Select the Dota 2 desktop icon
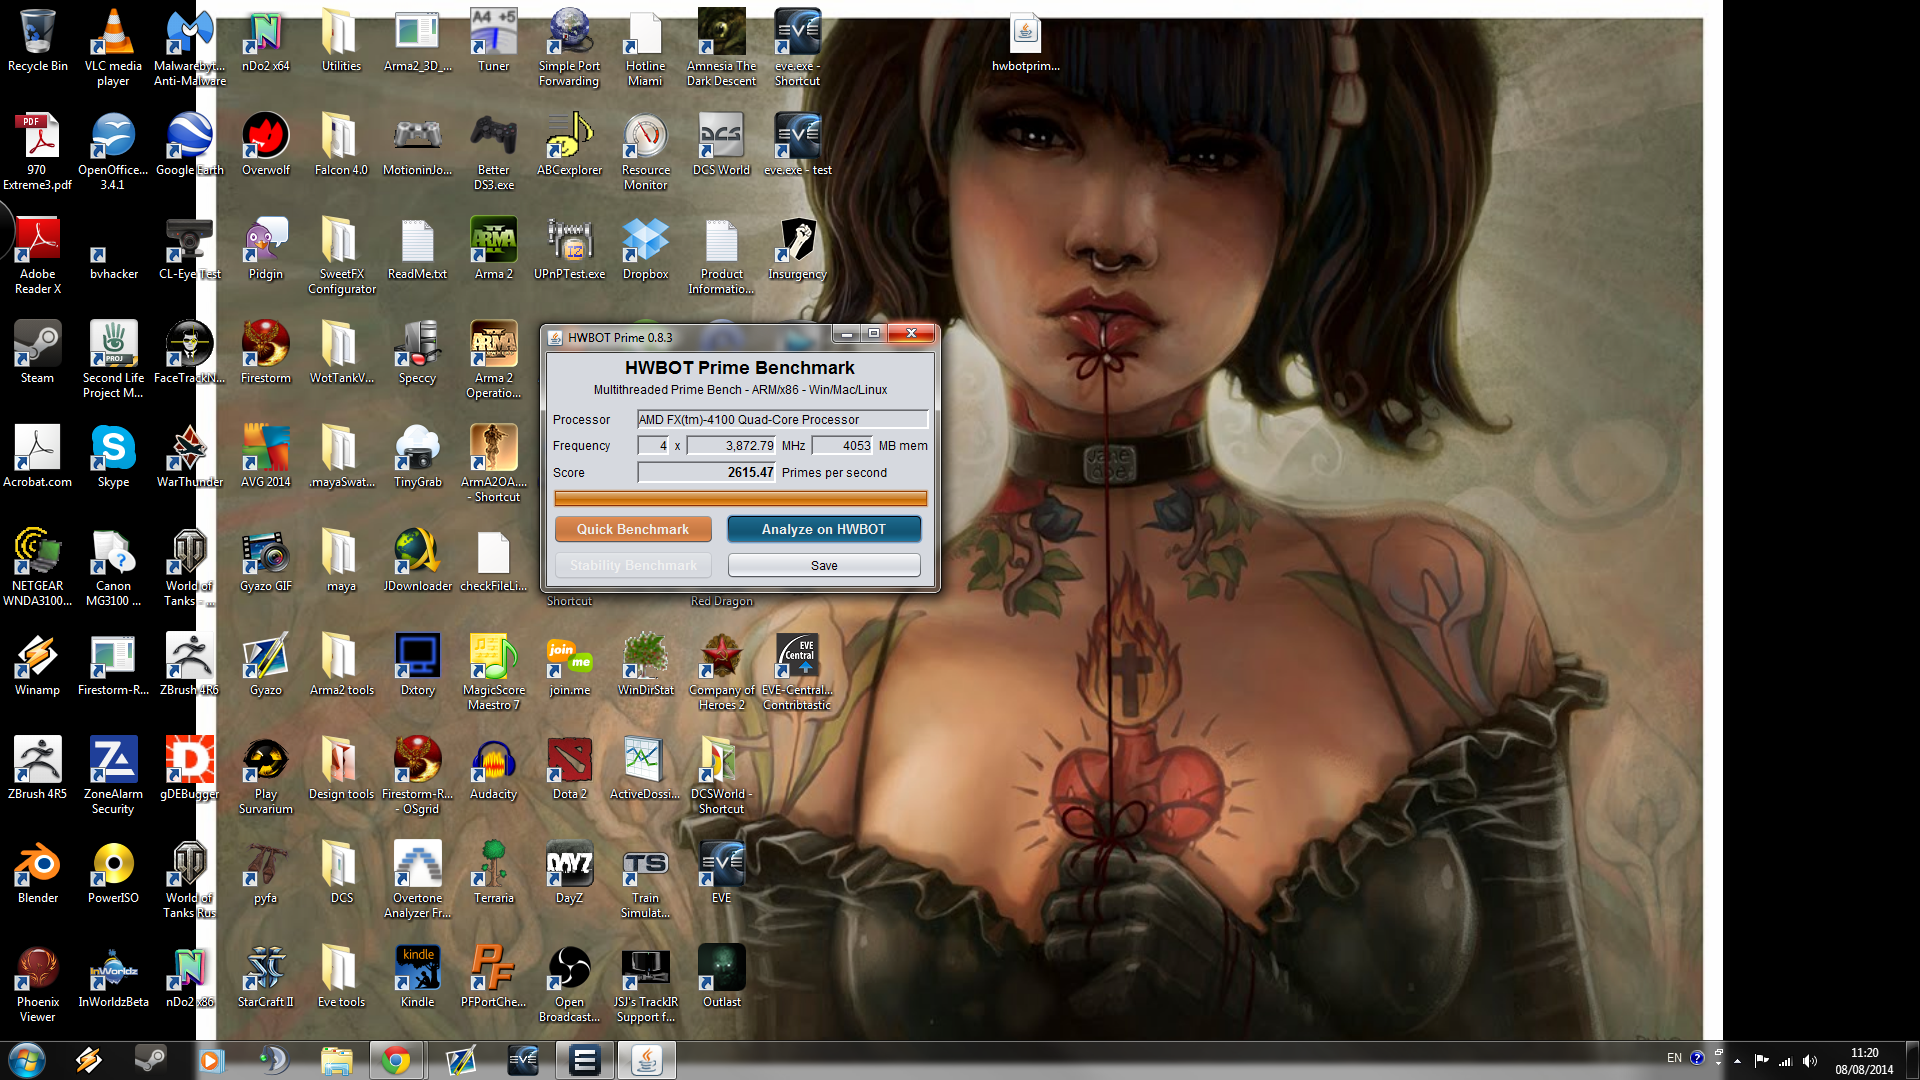This screenshot has height=1080, width=1920. click(569, 768)
